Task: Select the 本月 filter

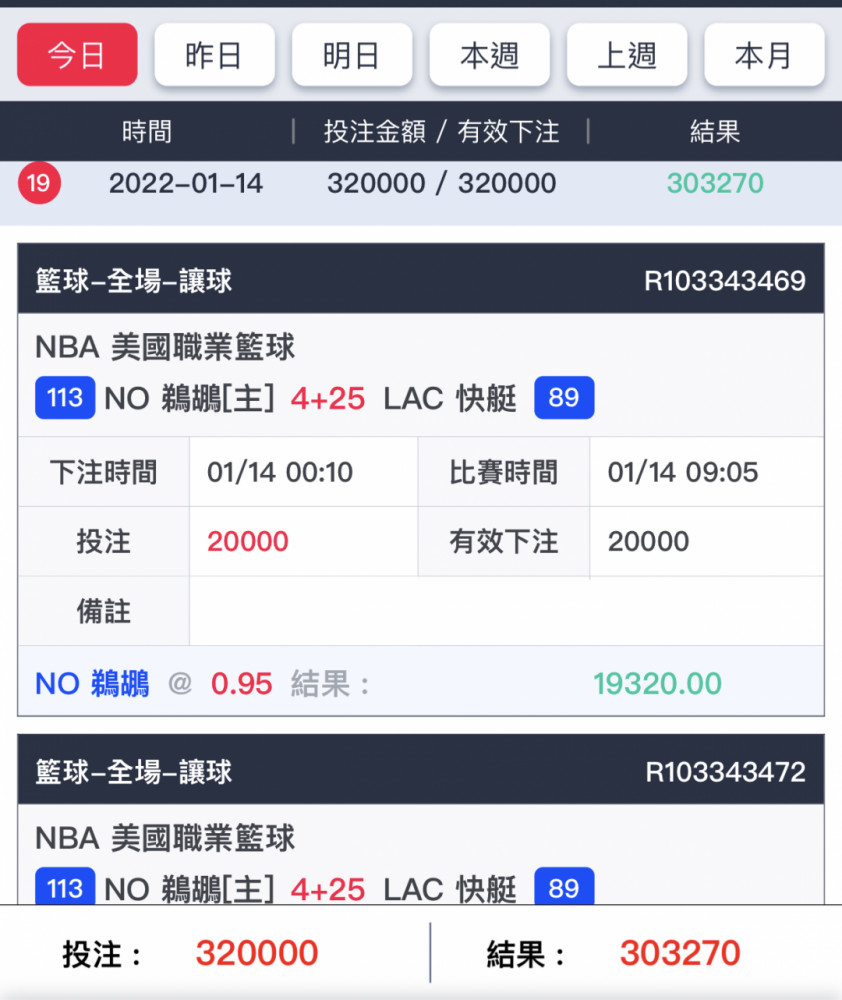Action: (x=764, y=55)
